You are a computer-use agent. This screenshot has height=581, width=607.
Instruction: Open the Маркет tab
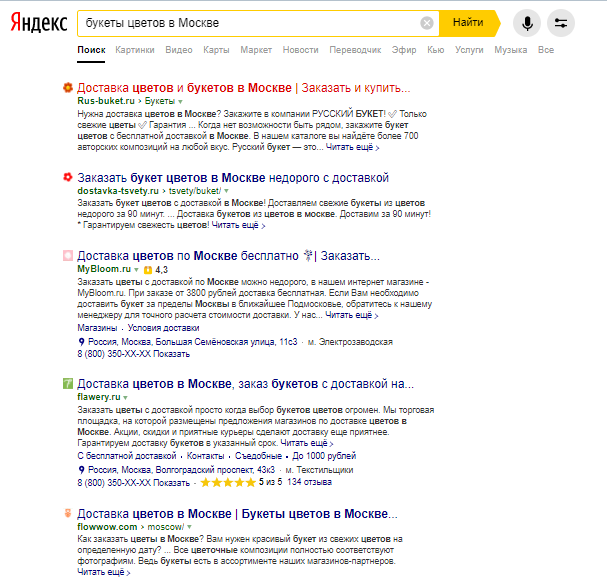pyautogui.click(x=256, y=50)
